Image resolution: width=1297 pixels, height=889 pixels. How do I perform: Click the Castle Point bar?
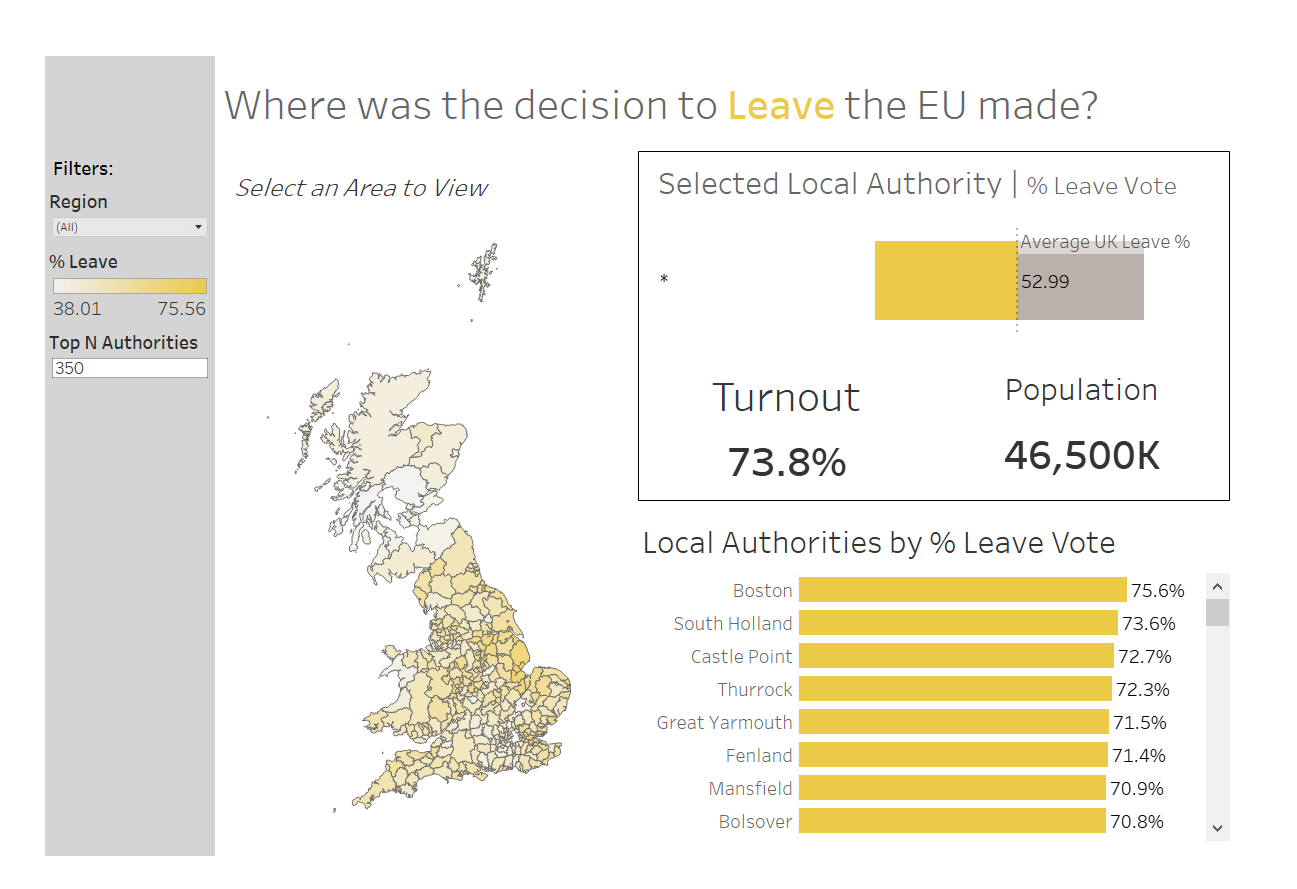[955, 656]
